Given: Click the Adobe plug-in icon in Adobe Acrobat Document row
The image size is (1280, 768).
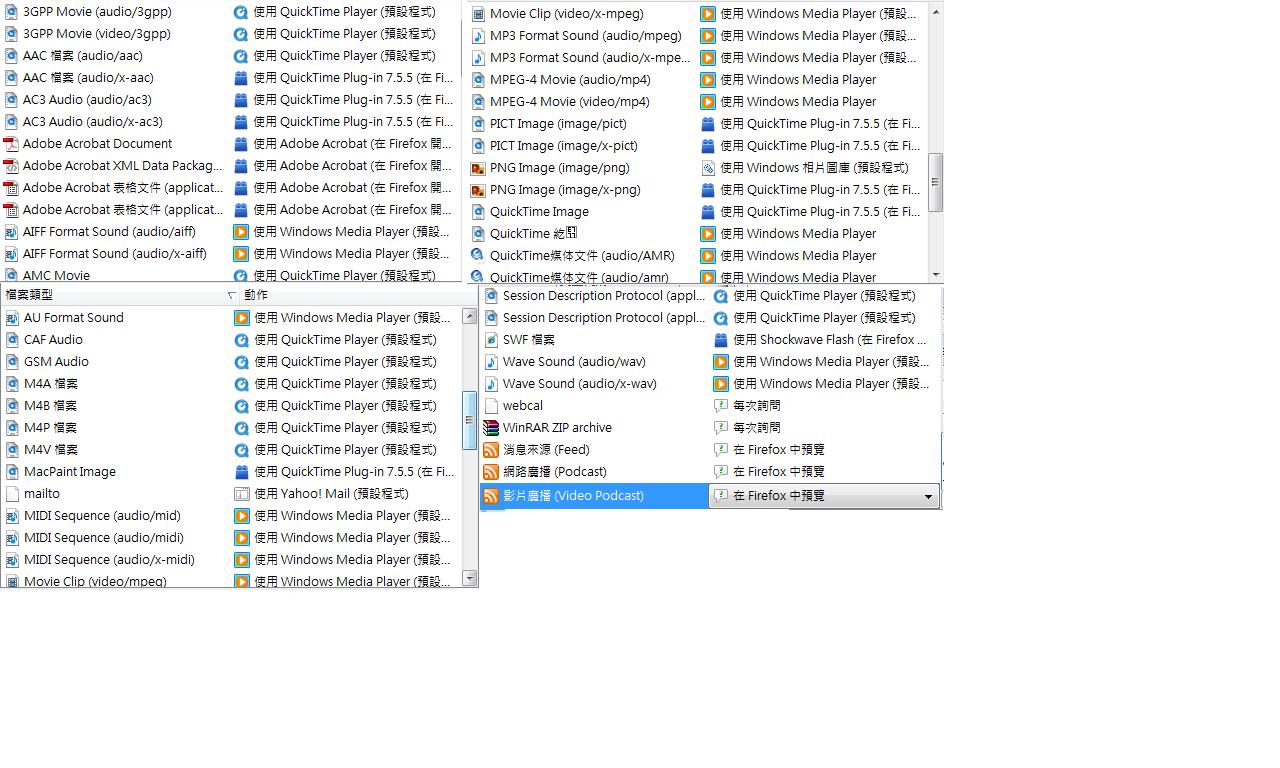Looking at the screenshot, I should coord(240,144).
